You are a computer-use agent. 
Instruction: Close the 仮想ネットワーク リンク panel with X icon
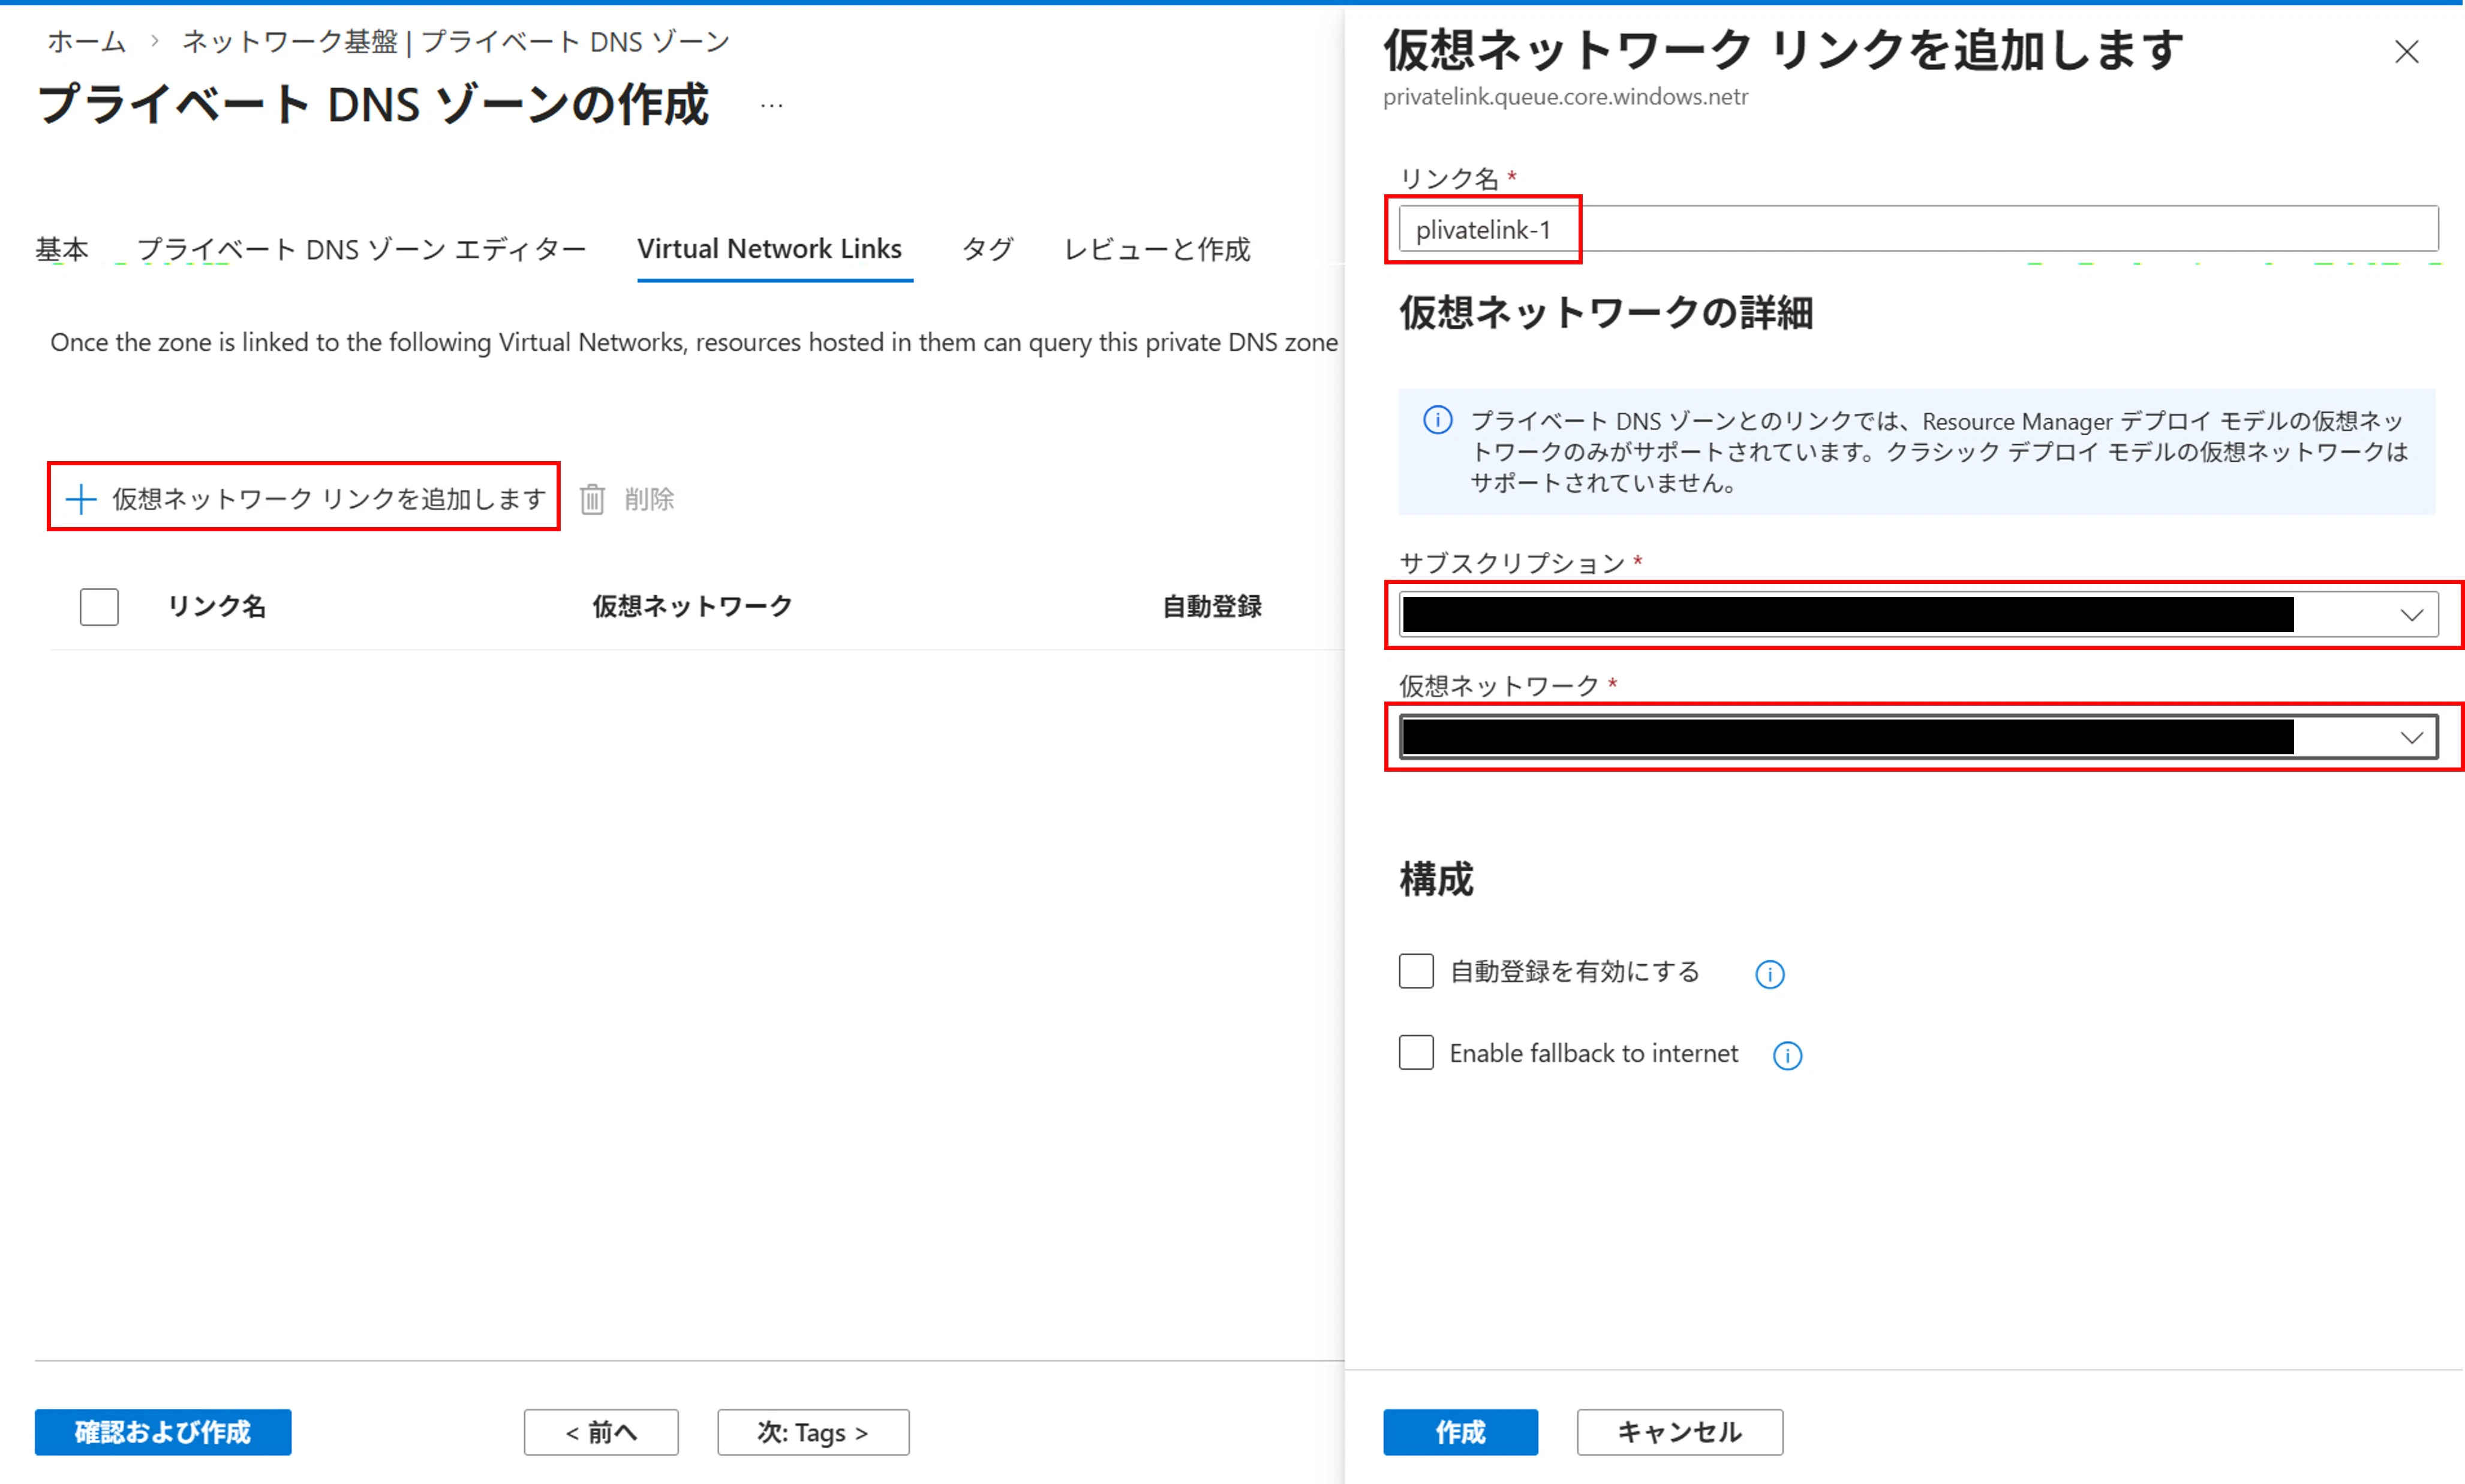(x=2407, y=51)
